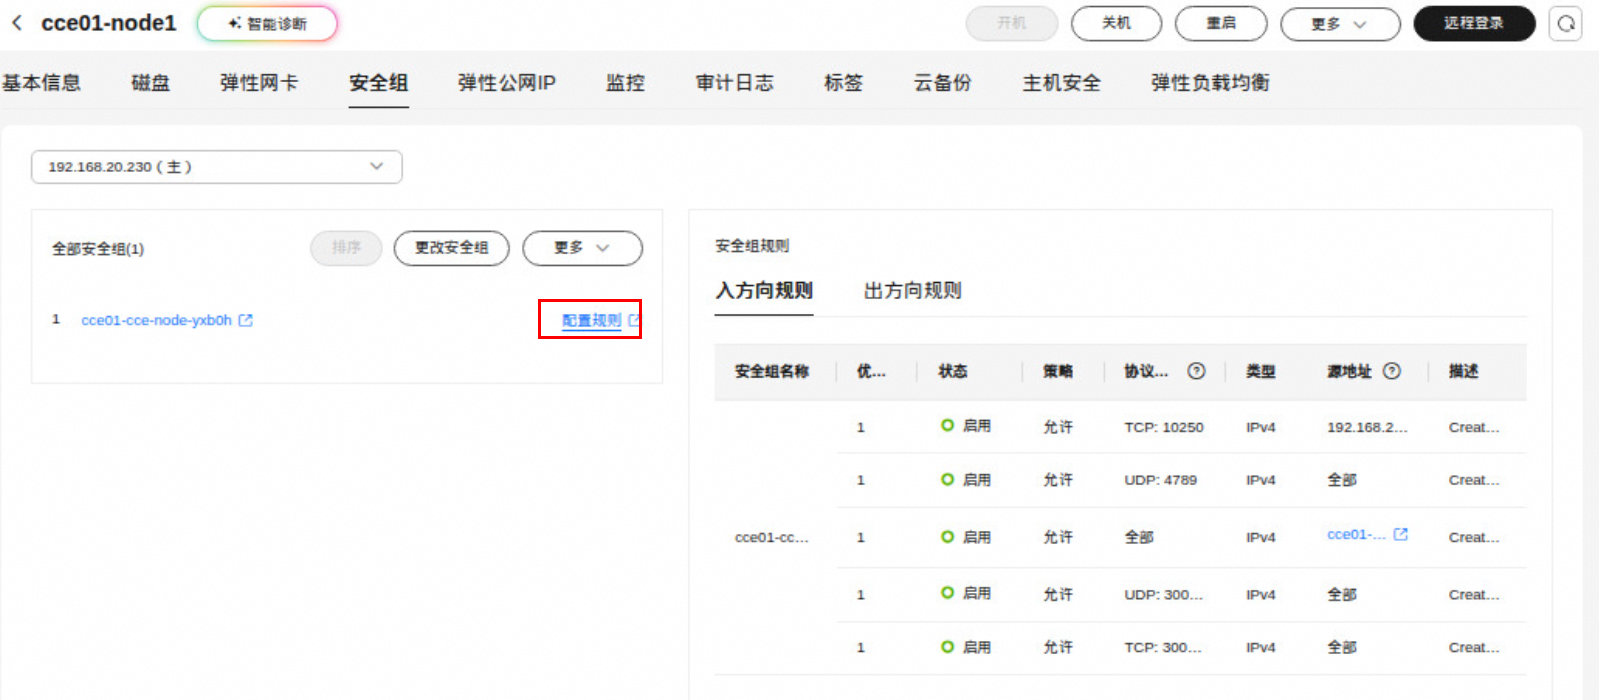Select the 出方向规则 outbound rules tab
Image resolution: width=1599 pixels, height=700 pixels.
(x=912, y=291)
